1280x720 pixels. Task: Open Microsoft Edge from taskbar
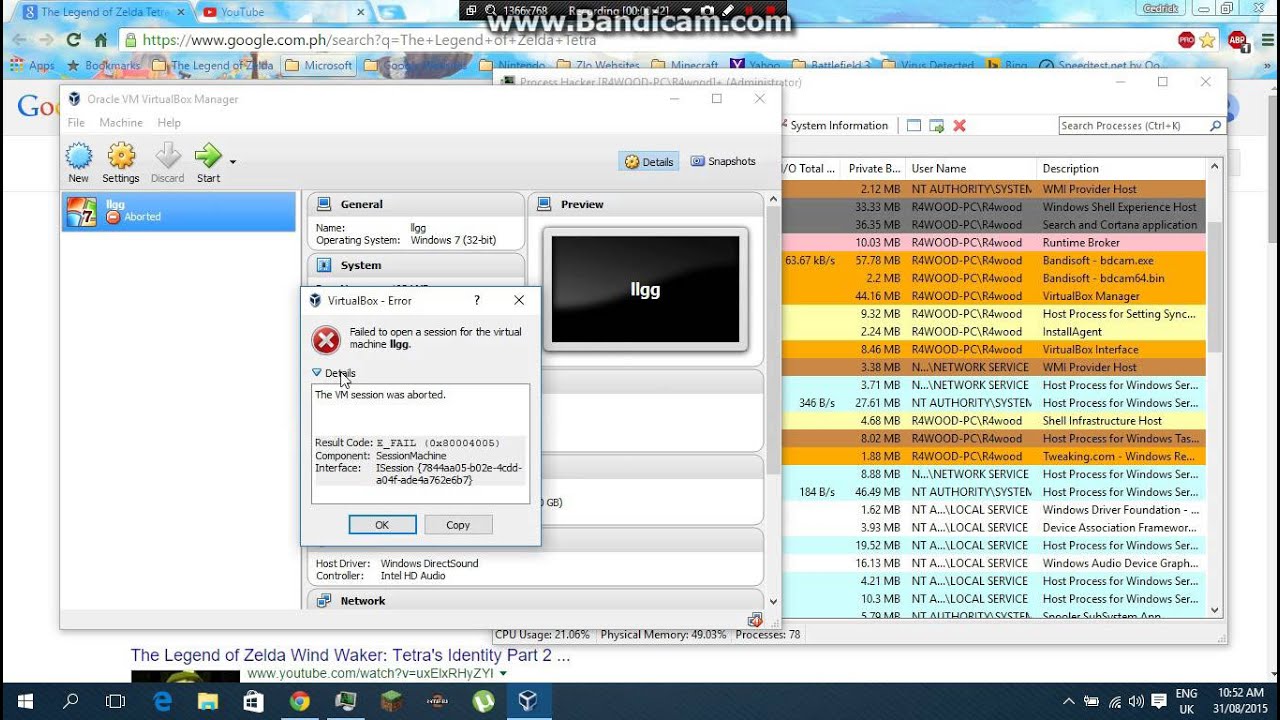[162, 702]
